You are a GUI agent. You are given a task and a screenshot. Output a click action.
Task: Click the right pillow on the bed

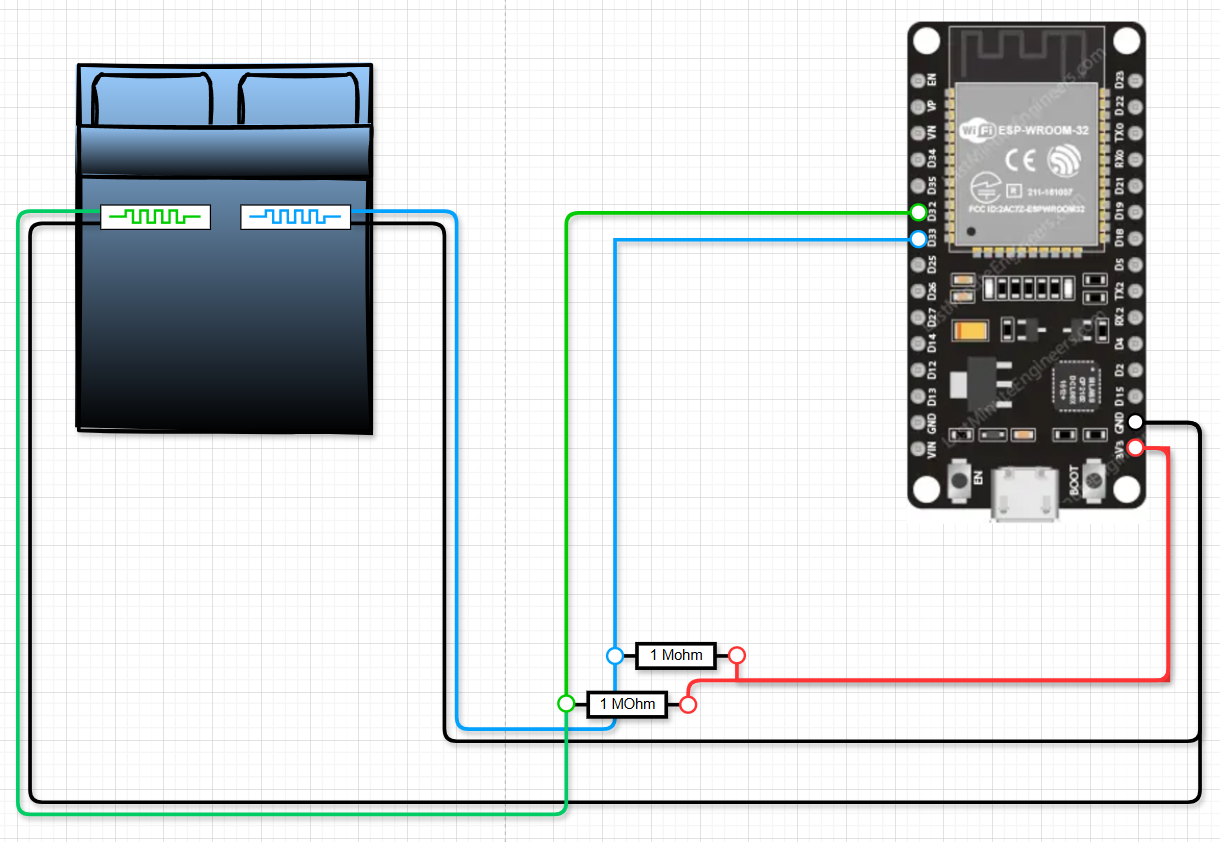coord(300,99)
